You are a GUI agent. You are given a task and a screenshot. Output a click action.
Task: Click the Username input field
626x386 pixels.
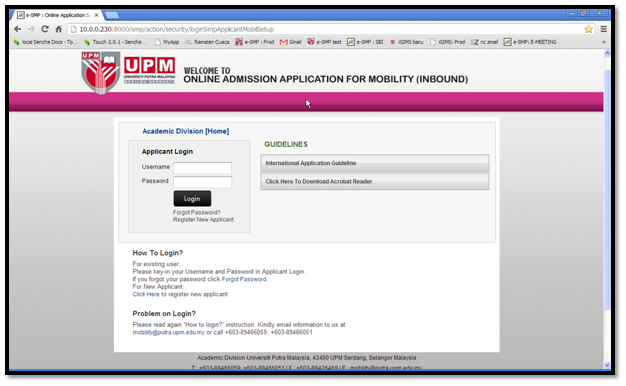click(x=202, y=168)
